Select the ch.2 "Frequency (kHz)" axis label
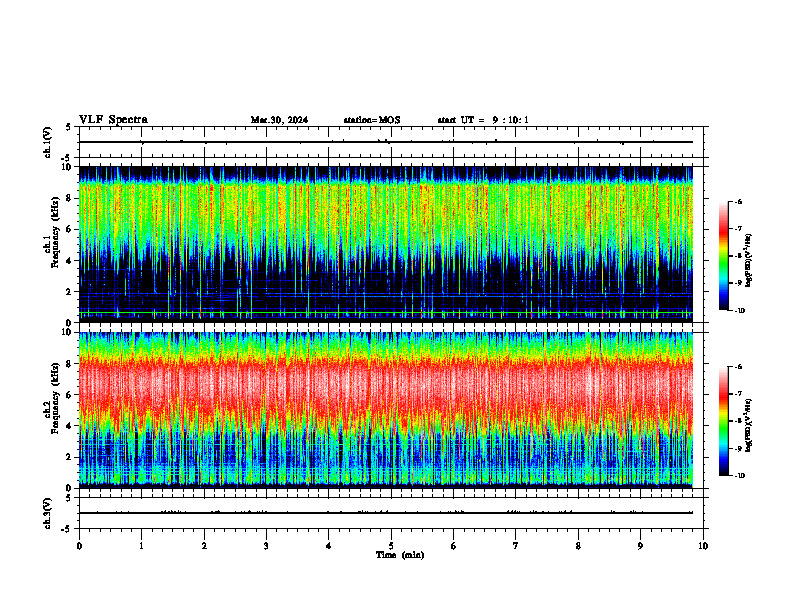Viewport: 792px width, 612px height. point(55,398)
